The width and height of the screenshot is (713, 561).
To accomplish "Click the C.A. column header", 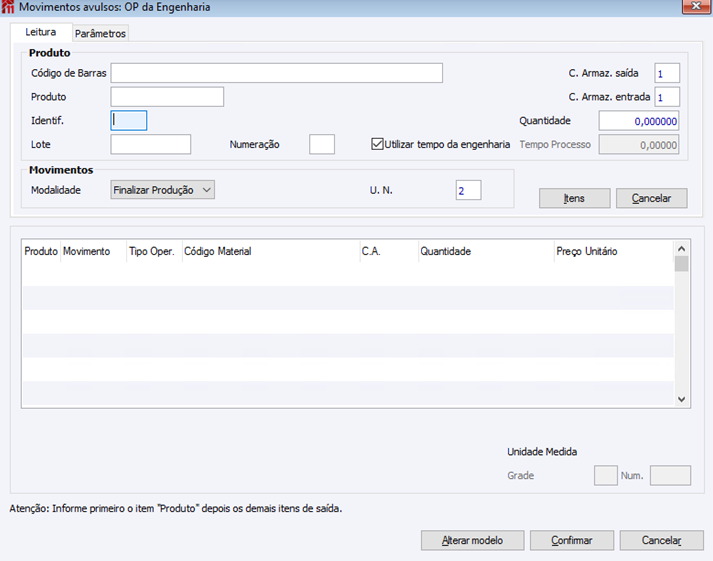I will (389, 251).
